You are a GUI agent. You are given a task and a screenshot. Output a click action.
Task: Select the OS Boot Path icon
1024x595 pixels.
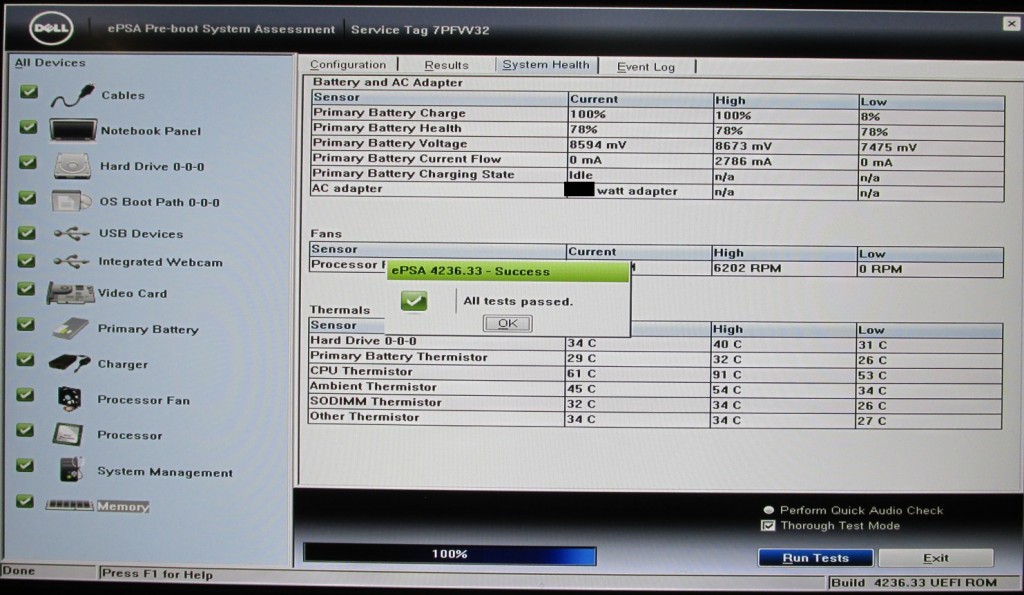click(x=71, y=201)
